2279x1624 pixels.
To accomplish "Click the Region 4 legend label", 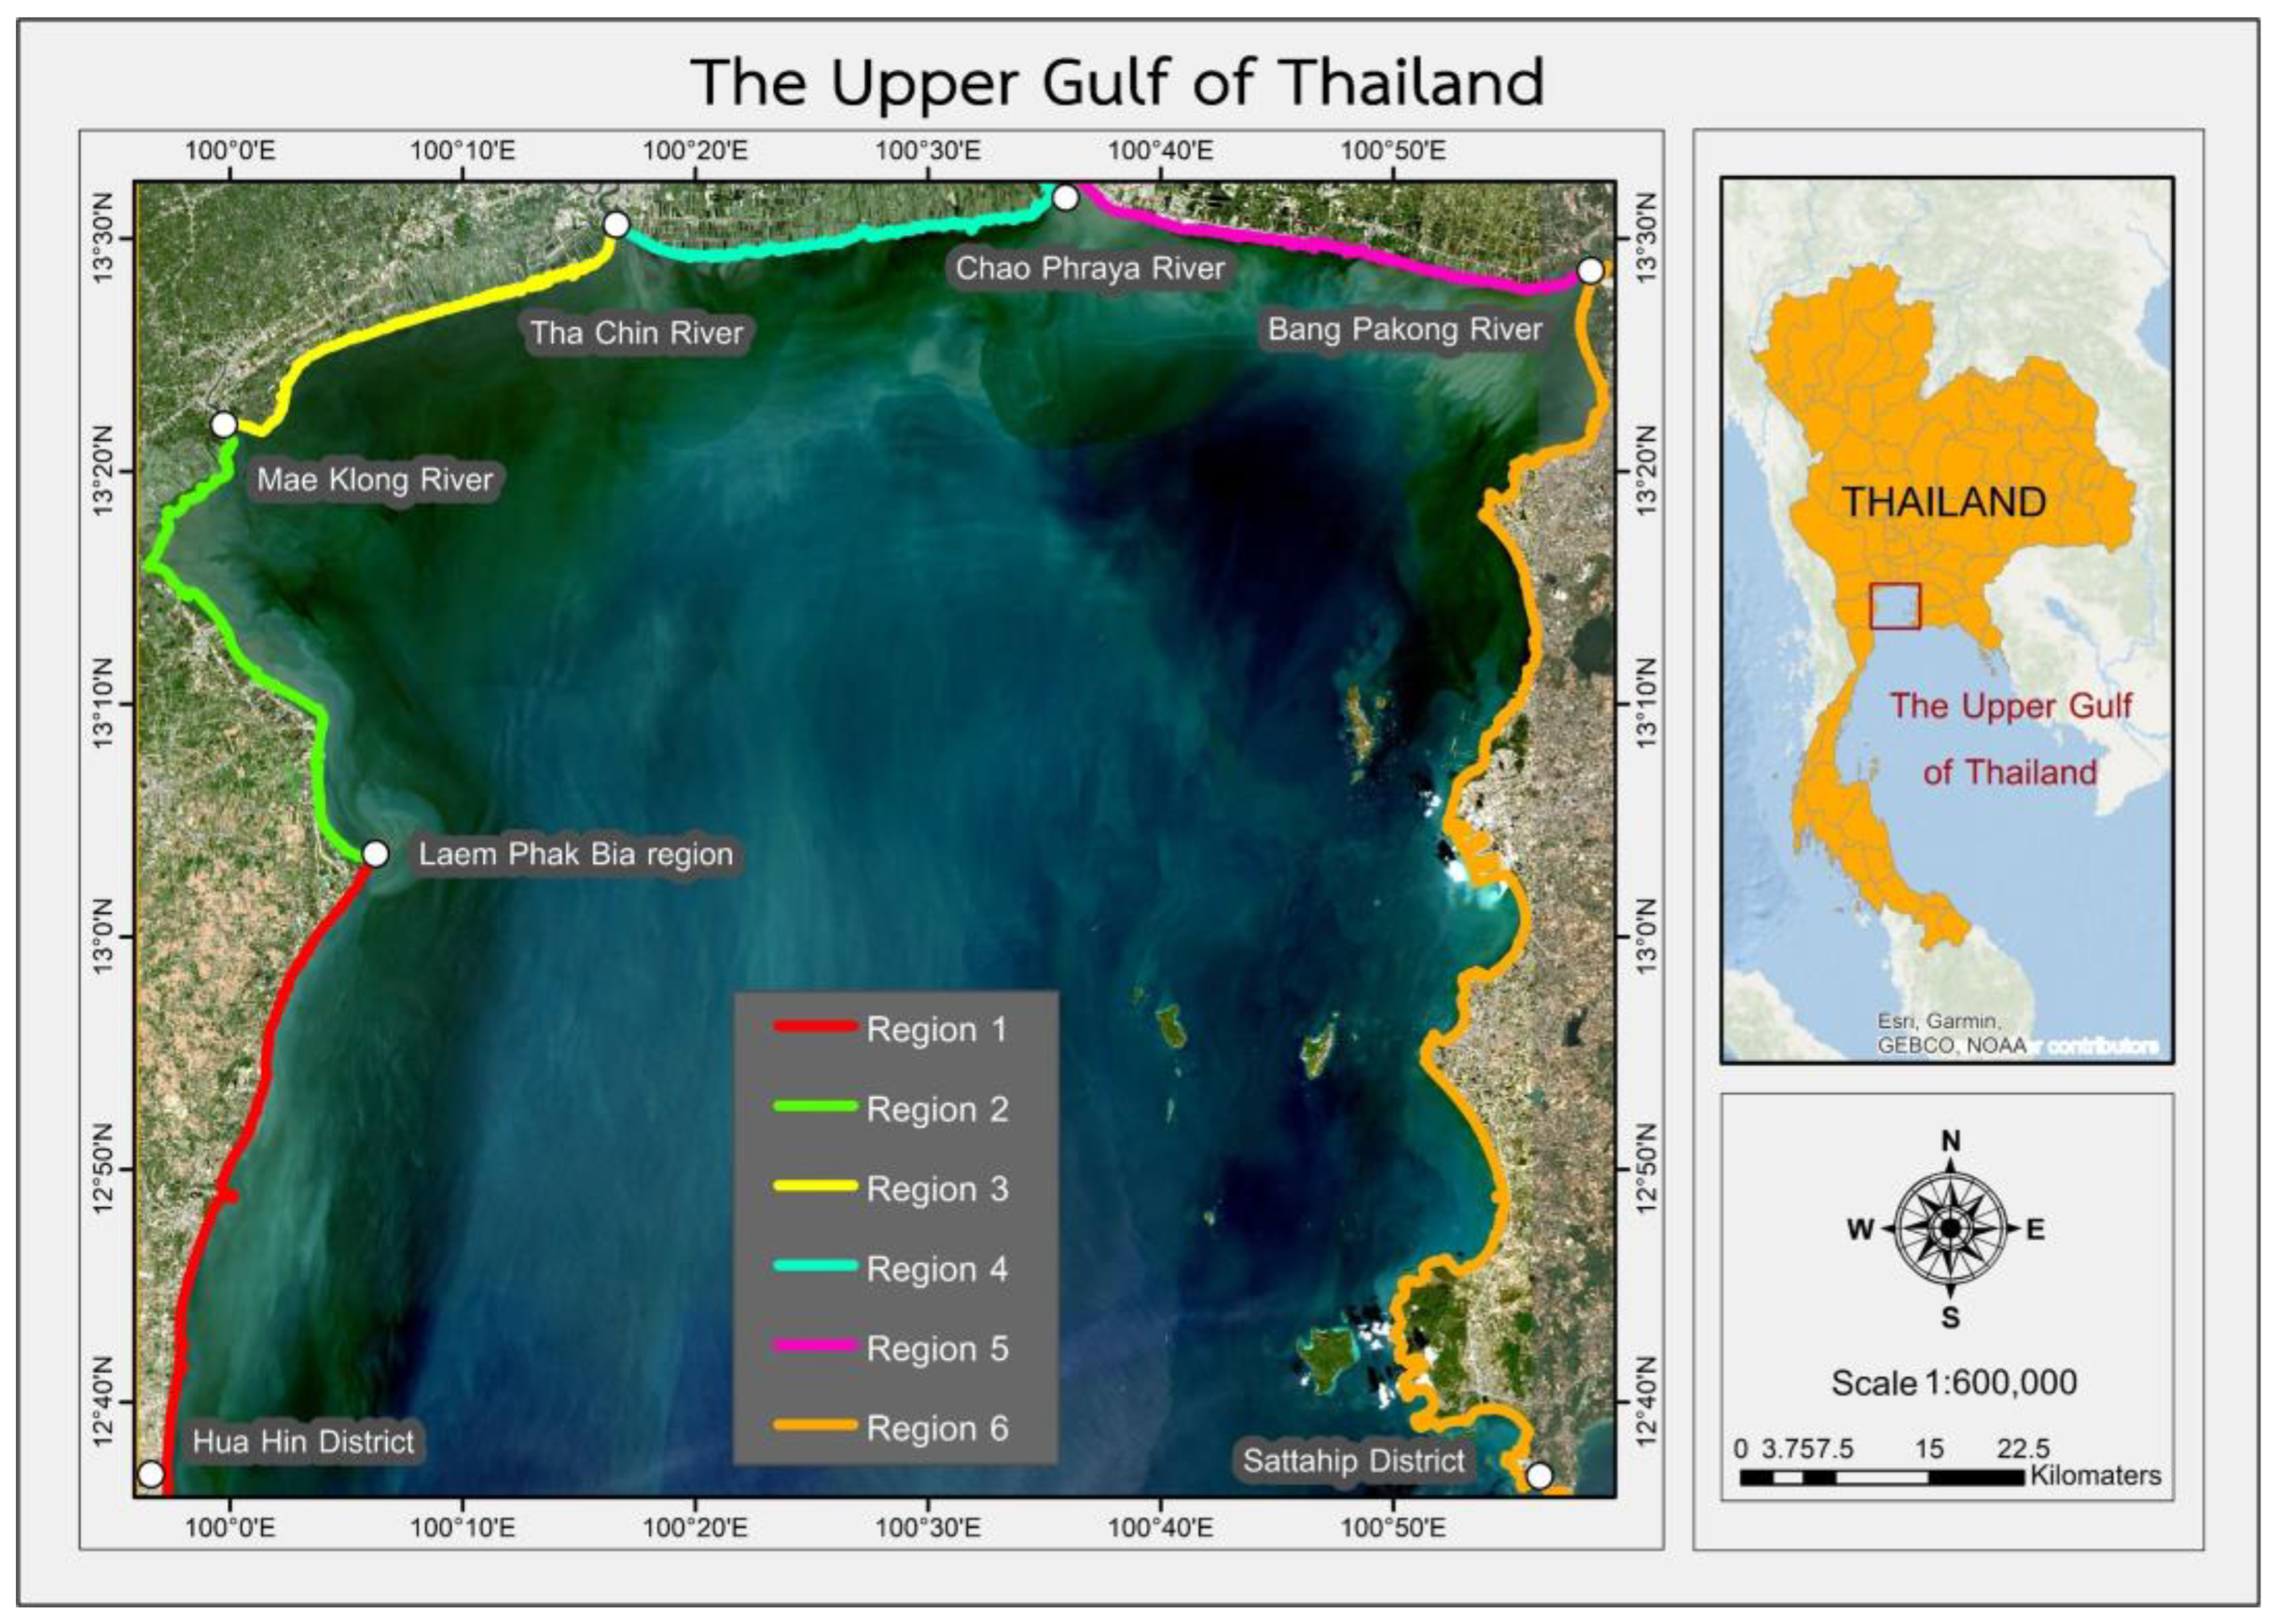I will [x=937, y=1269].
